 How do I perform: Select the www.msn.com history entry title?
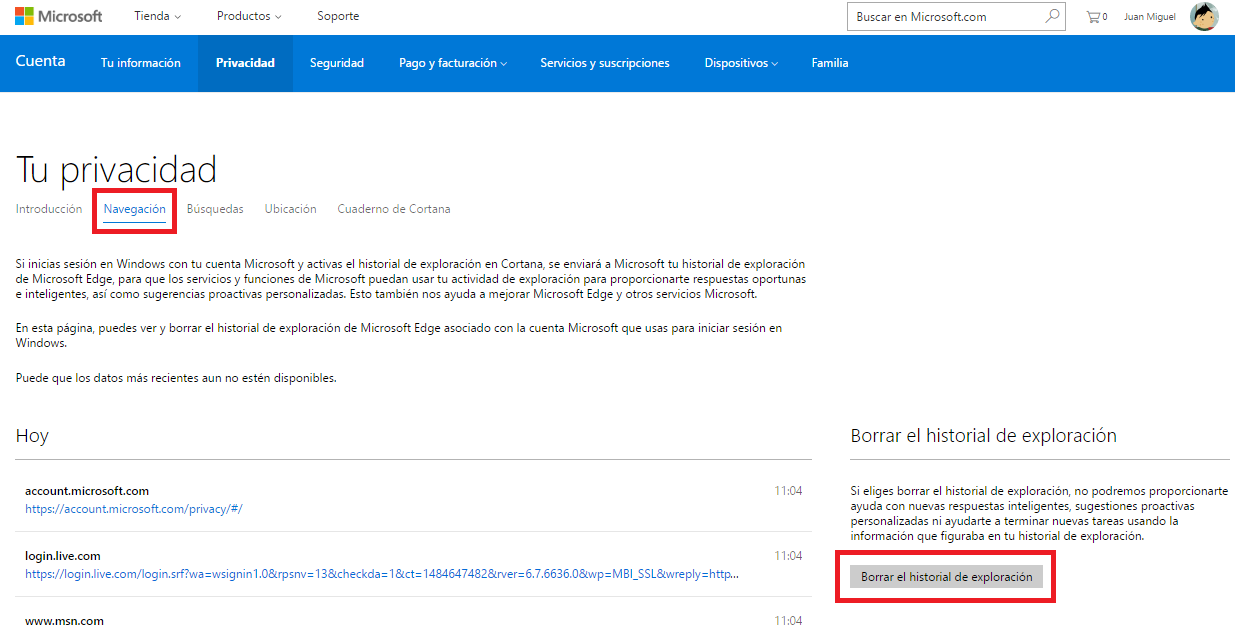64,621
